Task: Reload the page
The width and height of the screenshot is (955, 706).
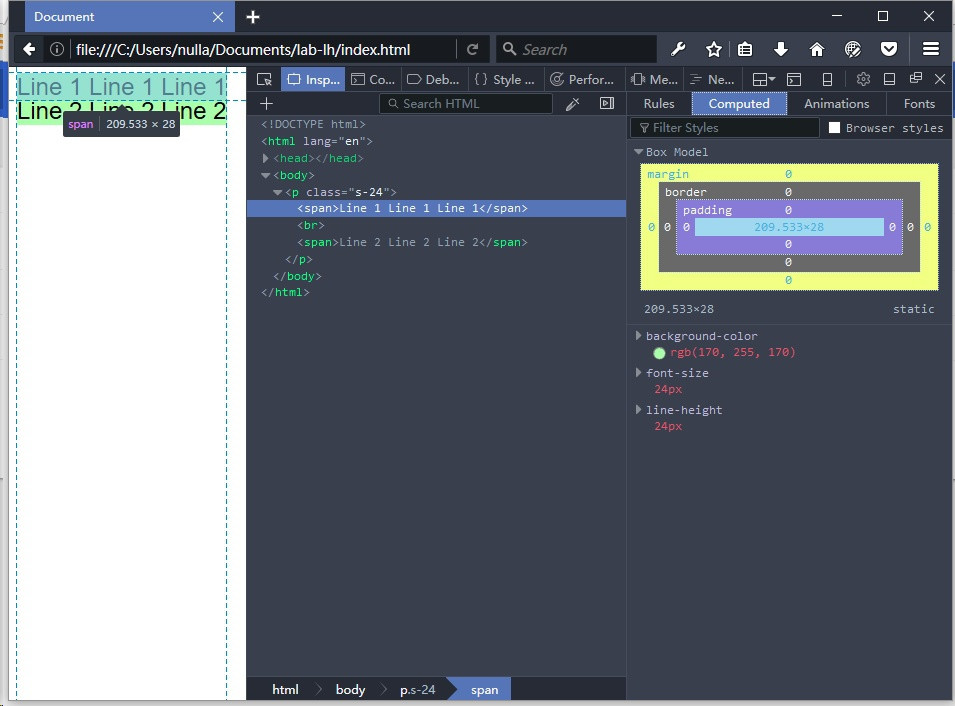Action: pyautogui.click(x=472, y=49)
